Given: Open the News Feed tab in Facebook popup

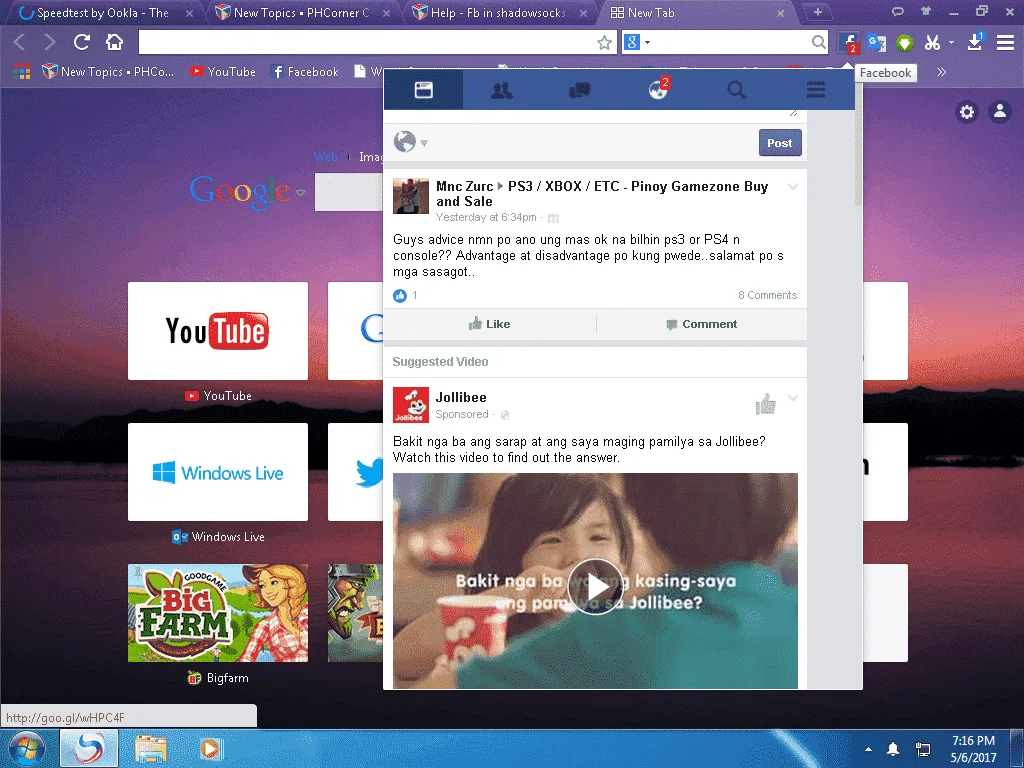Looking at the screenshot, I should pos(423,89).
